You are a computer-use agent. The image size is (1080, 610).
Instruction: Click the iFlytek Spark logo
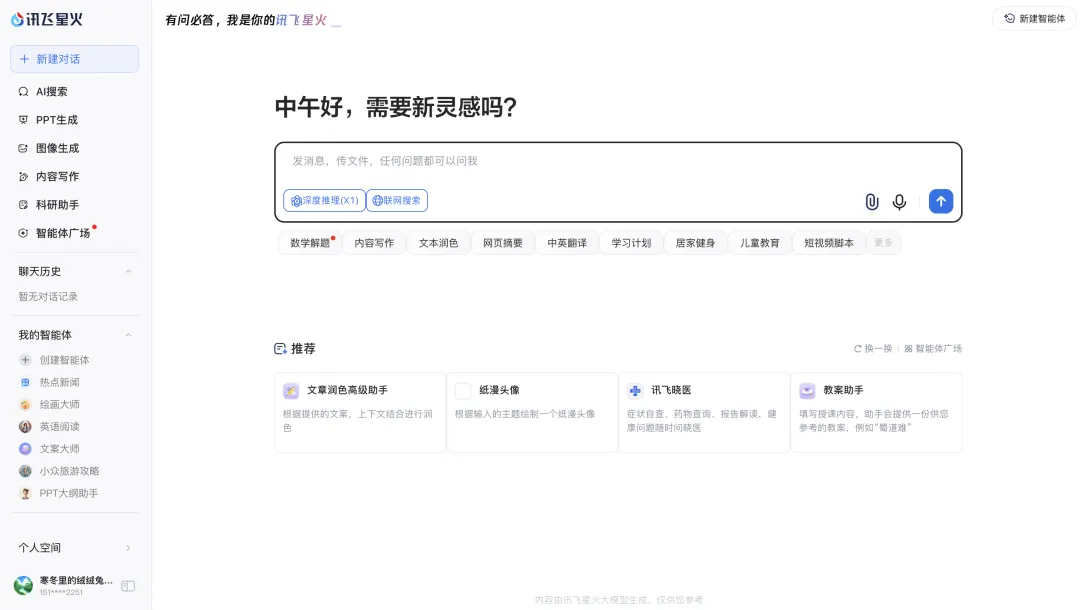pos(47,19)
